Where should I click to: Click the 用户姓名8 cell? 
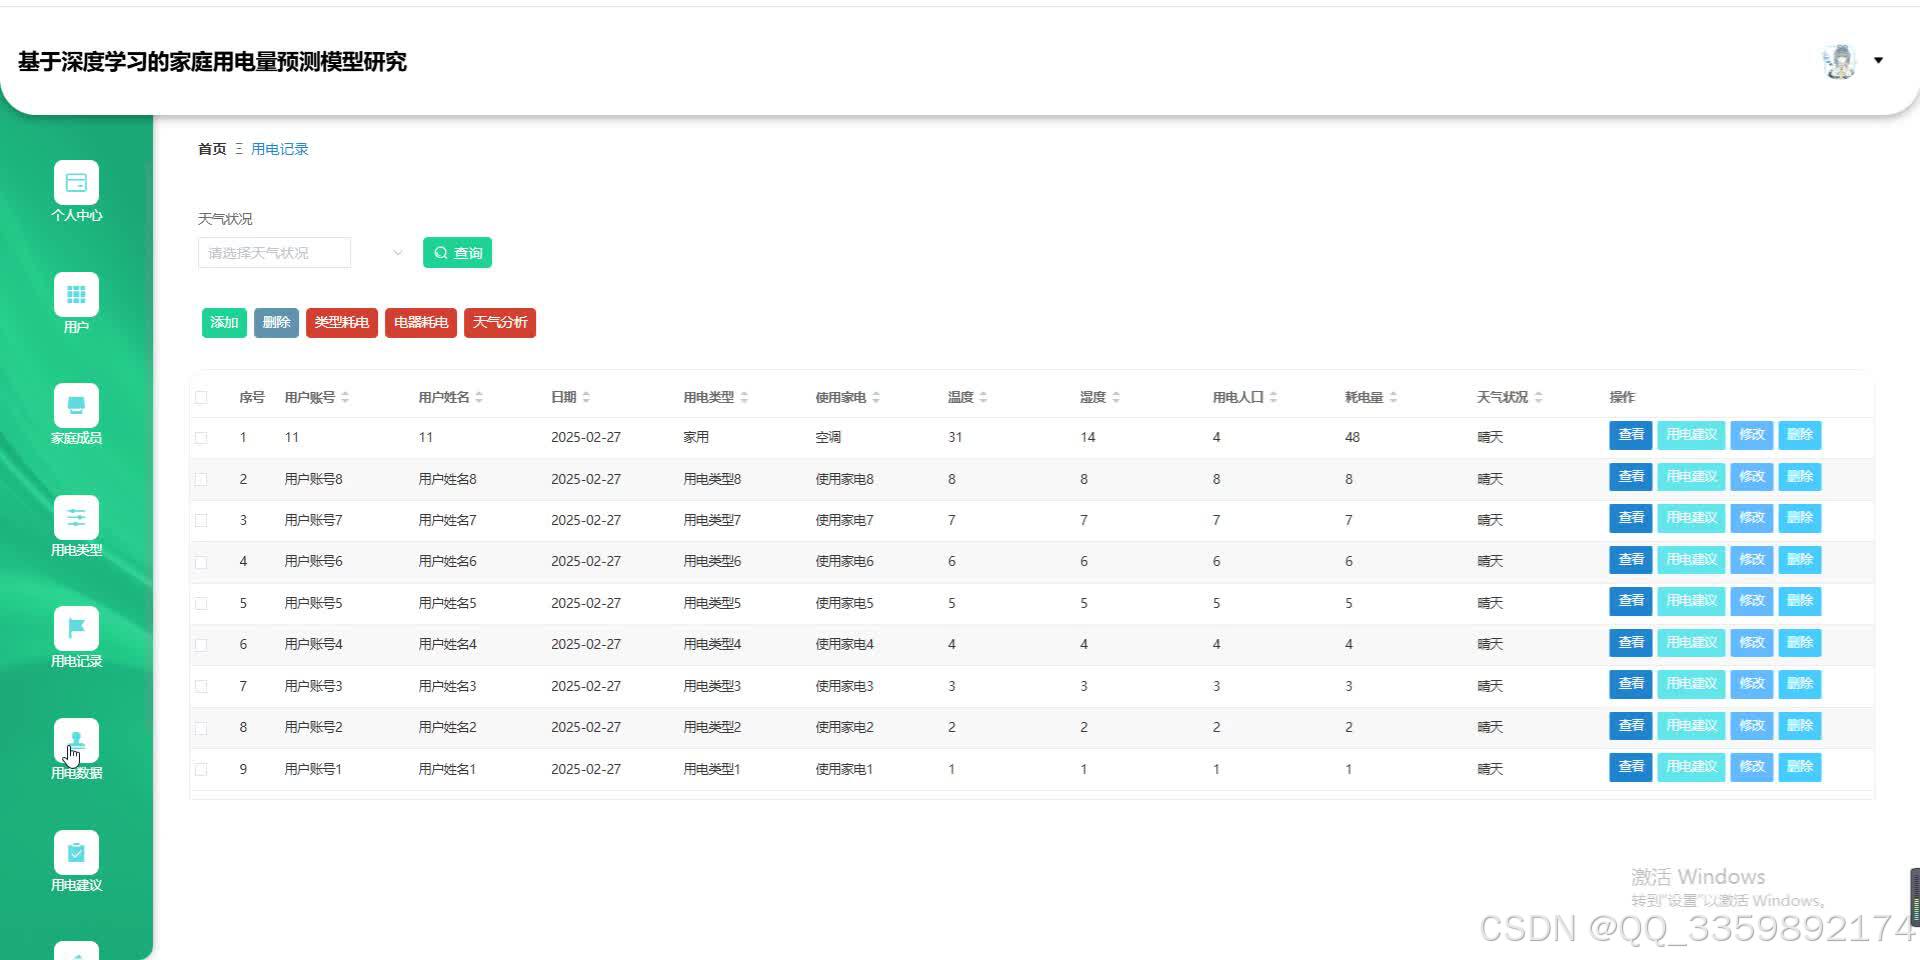coord(447,479)
